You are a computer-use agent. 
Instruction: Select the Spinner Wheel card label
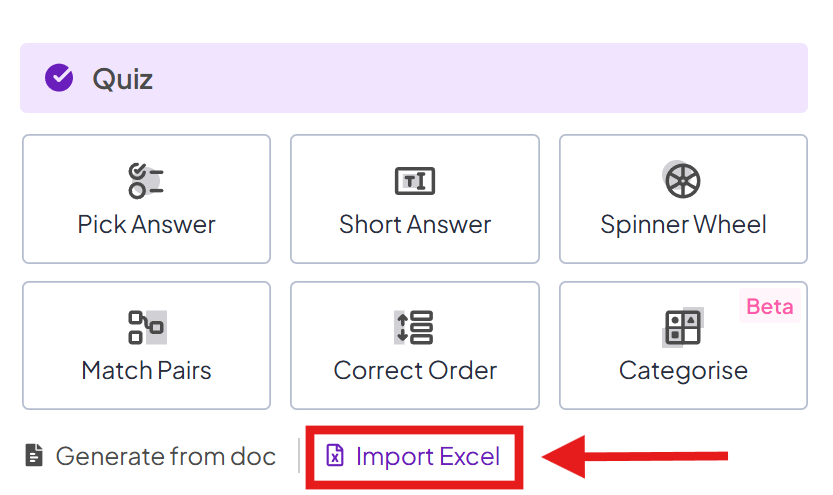[x=683, y=225]
